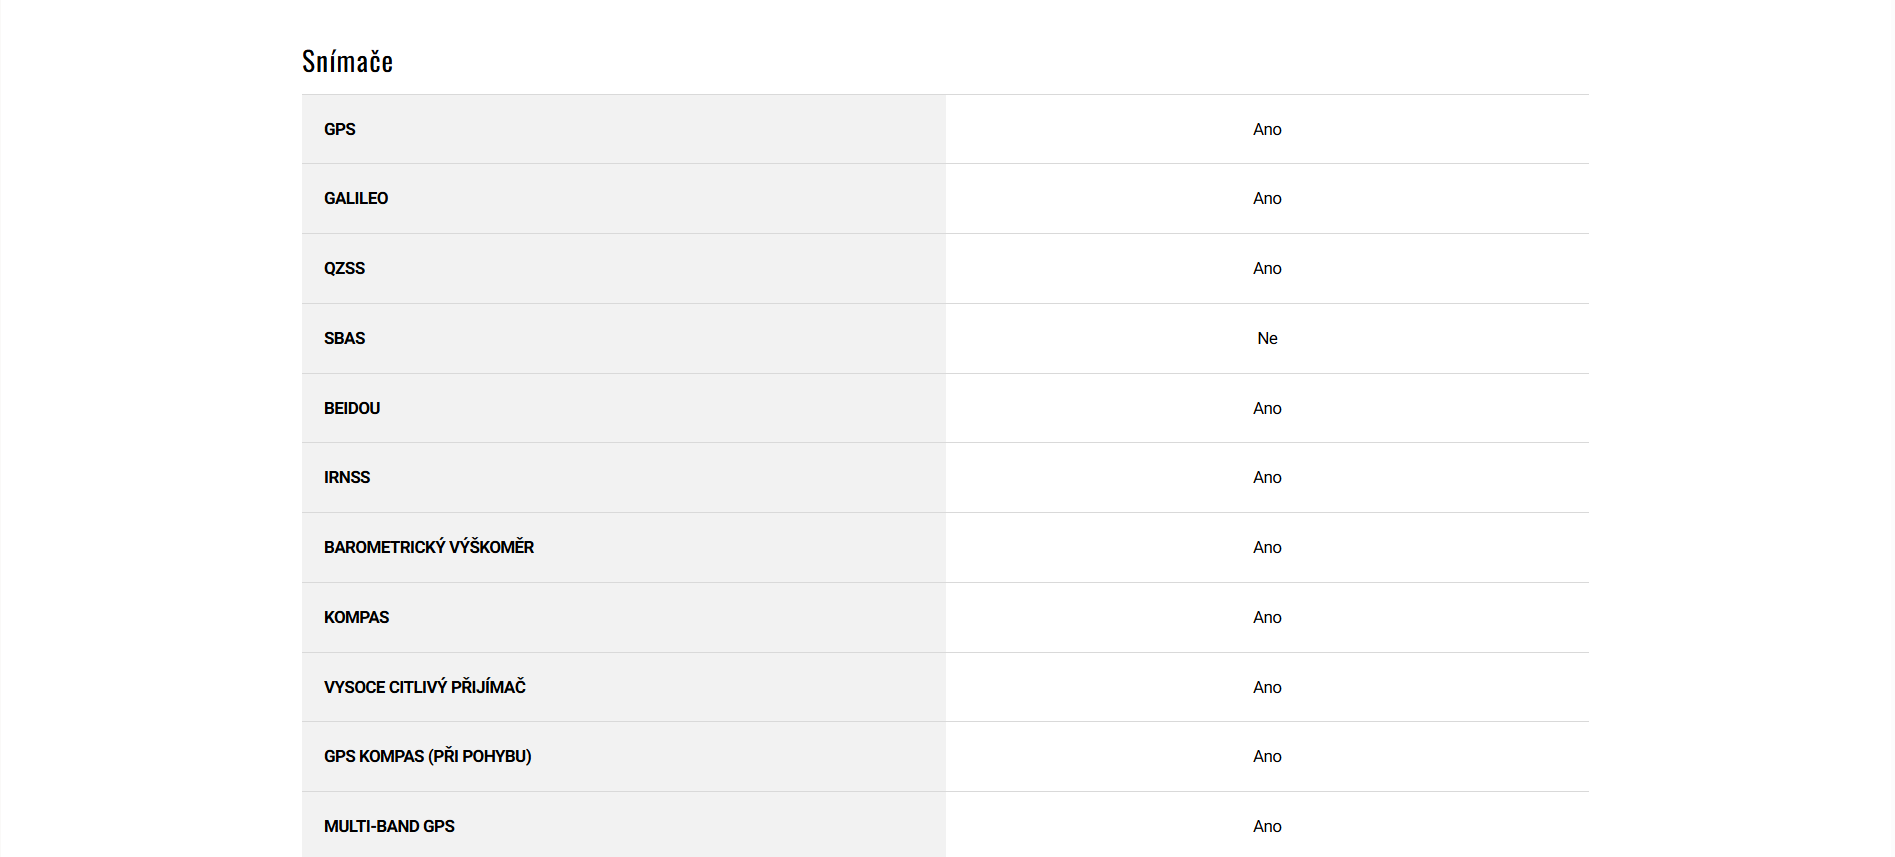Click the GALILEO row label
The width and height of the screenshot is (1895, 857).
(x=356, y=198)
